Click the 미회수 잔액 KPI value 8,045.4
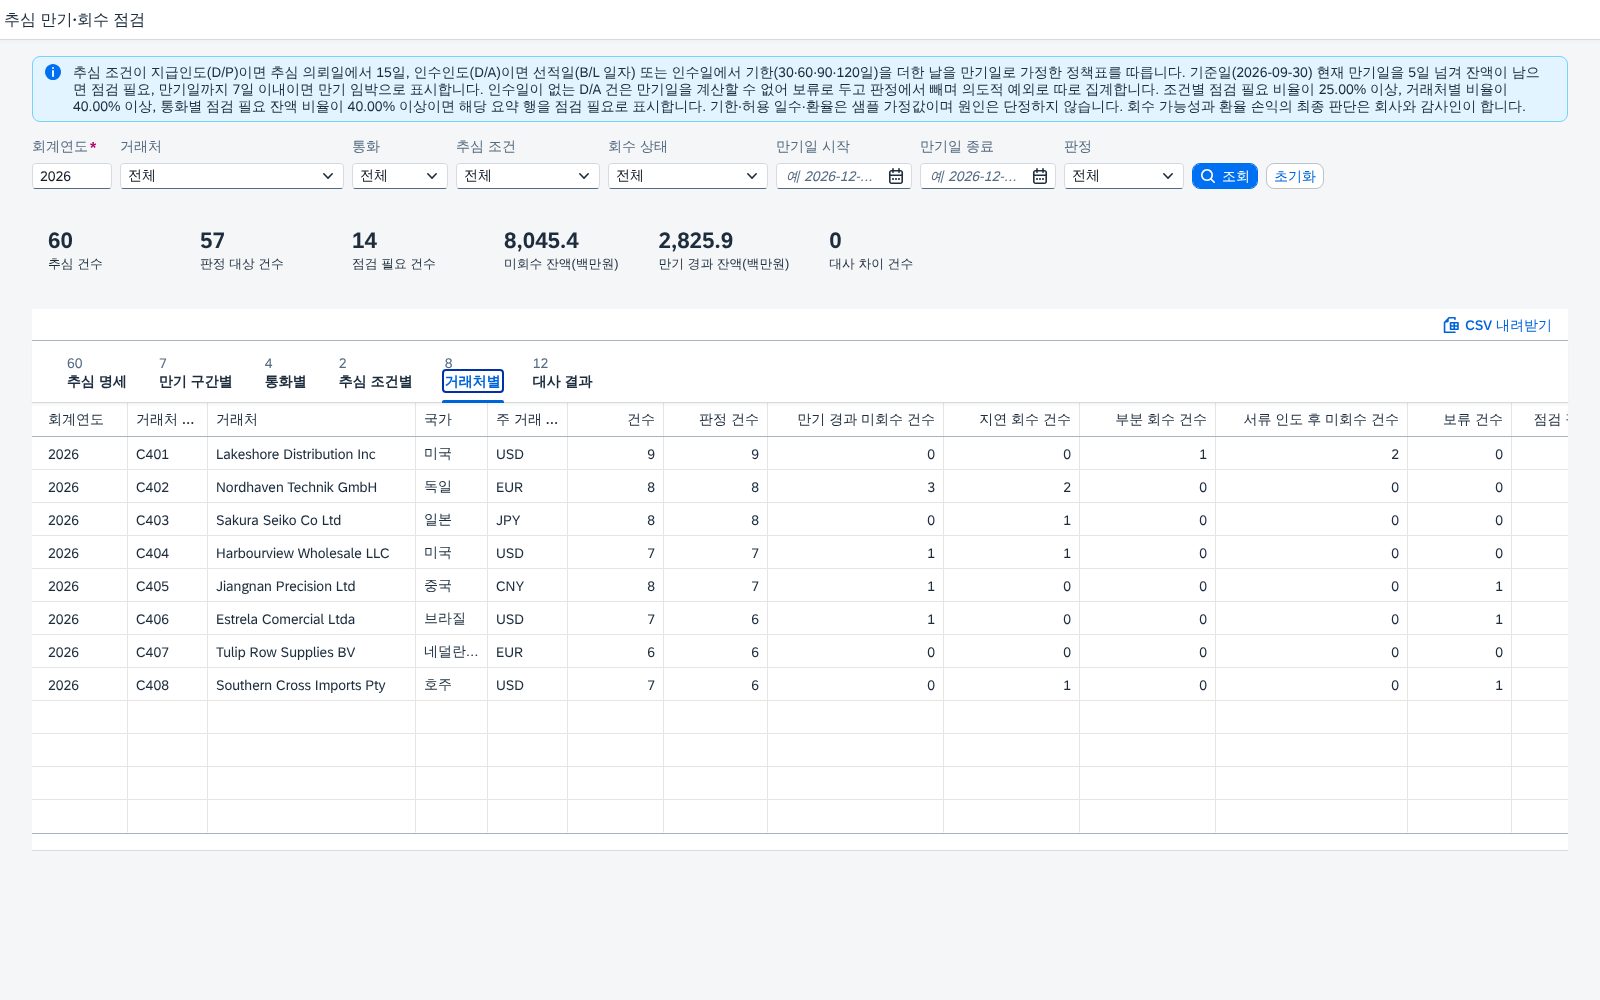This screenshot has width=1600, height=1000. 541,241
